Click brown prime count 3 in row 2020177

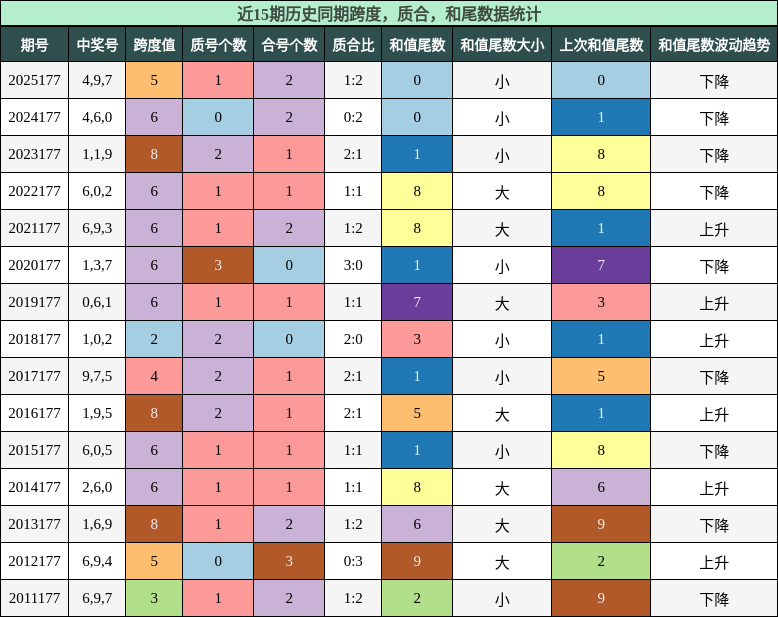[x=218, y=265]
